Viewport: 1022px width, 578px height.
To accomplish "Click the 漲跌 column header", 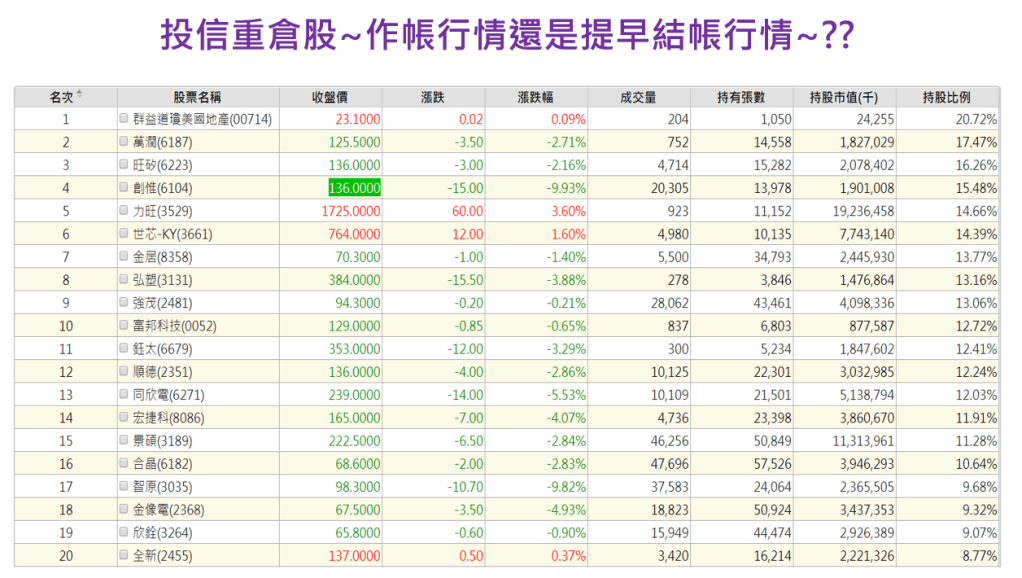I will coord(432,97).
